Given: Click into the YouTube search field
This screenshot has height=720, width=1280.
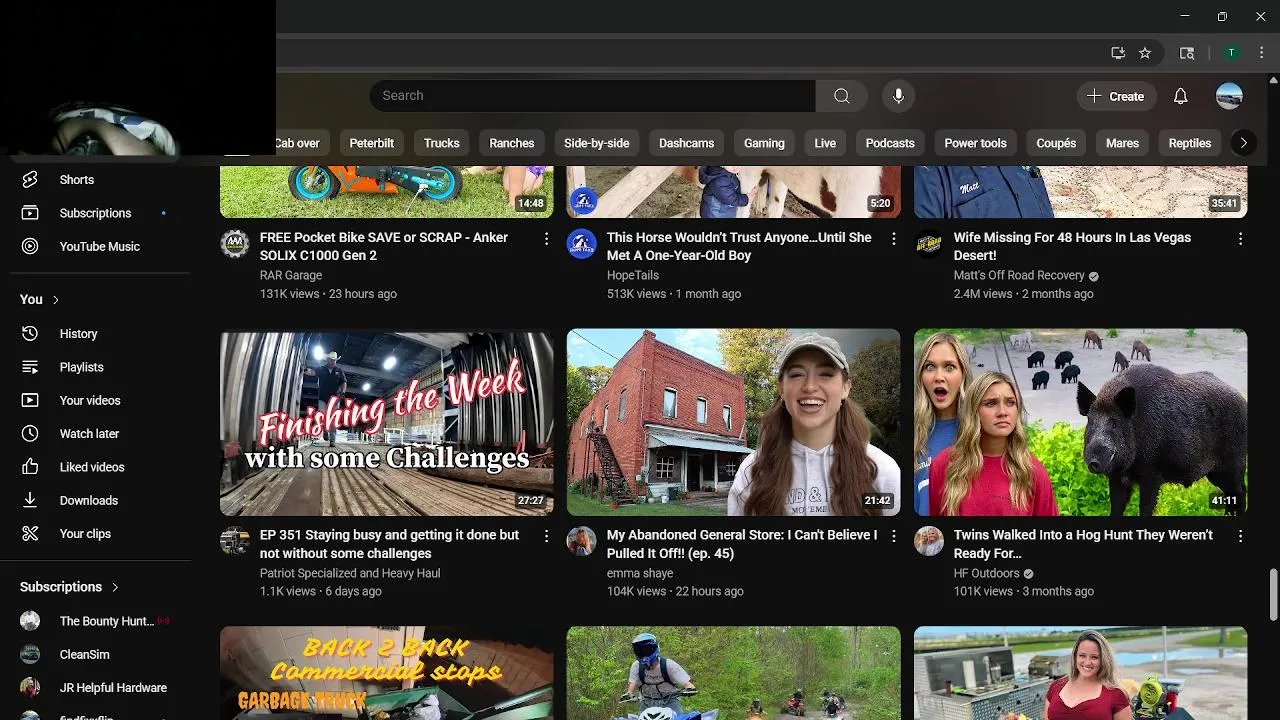Looking at the screenshot, I should coord(592,96).
